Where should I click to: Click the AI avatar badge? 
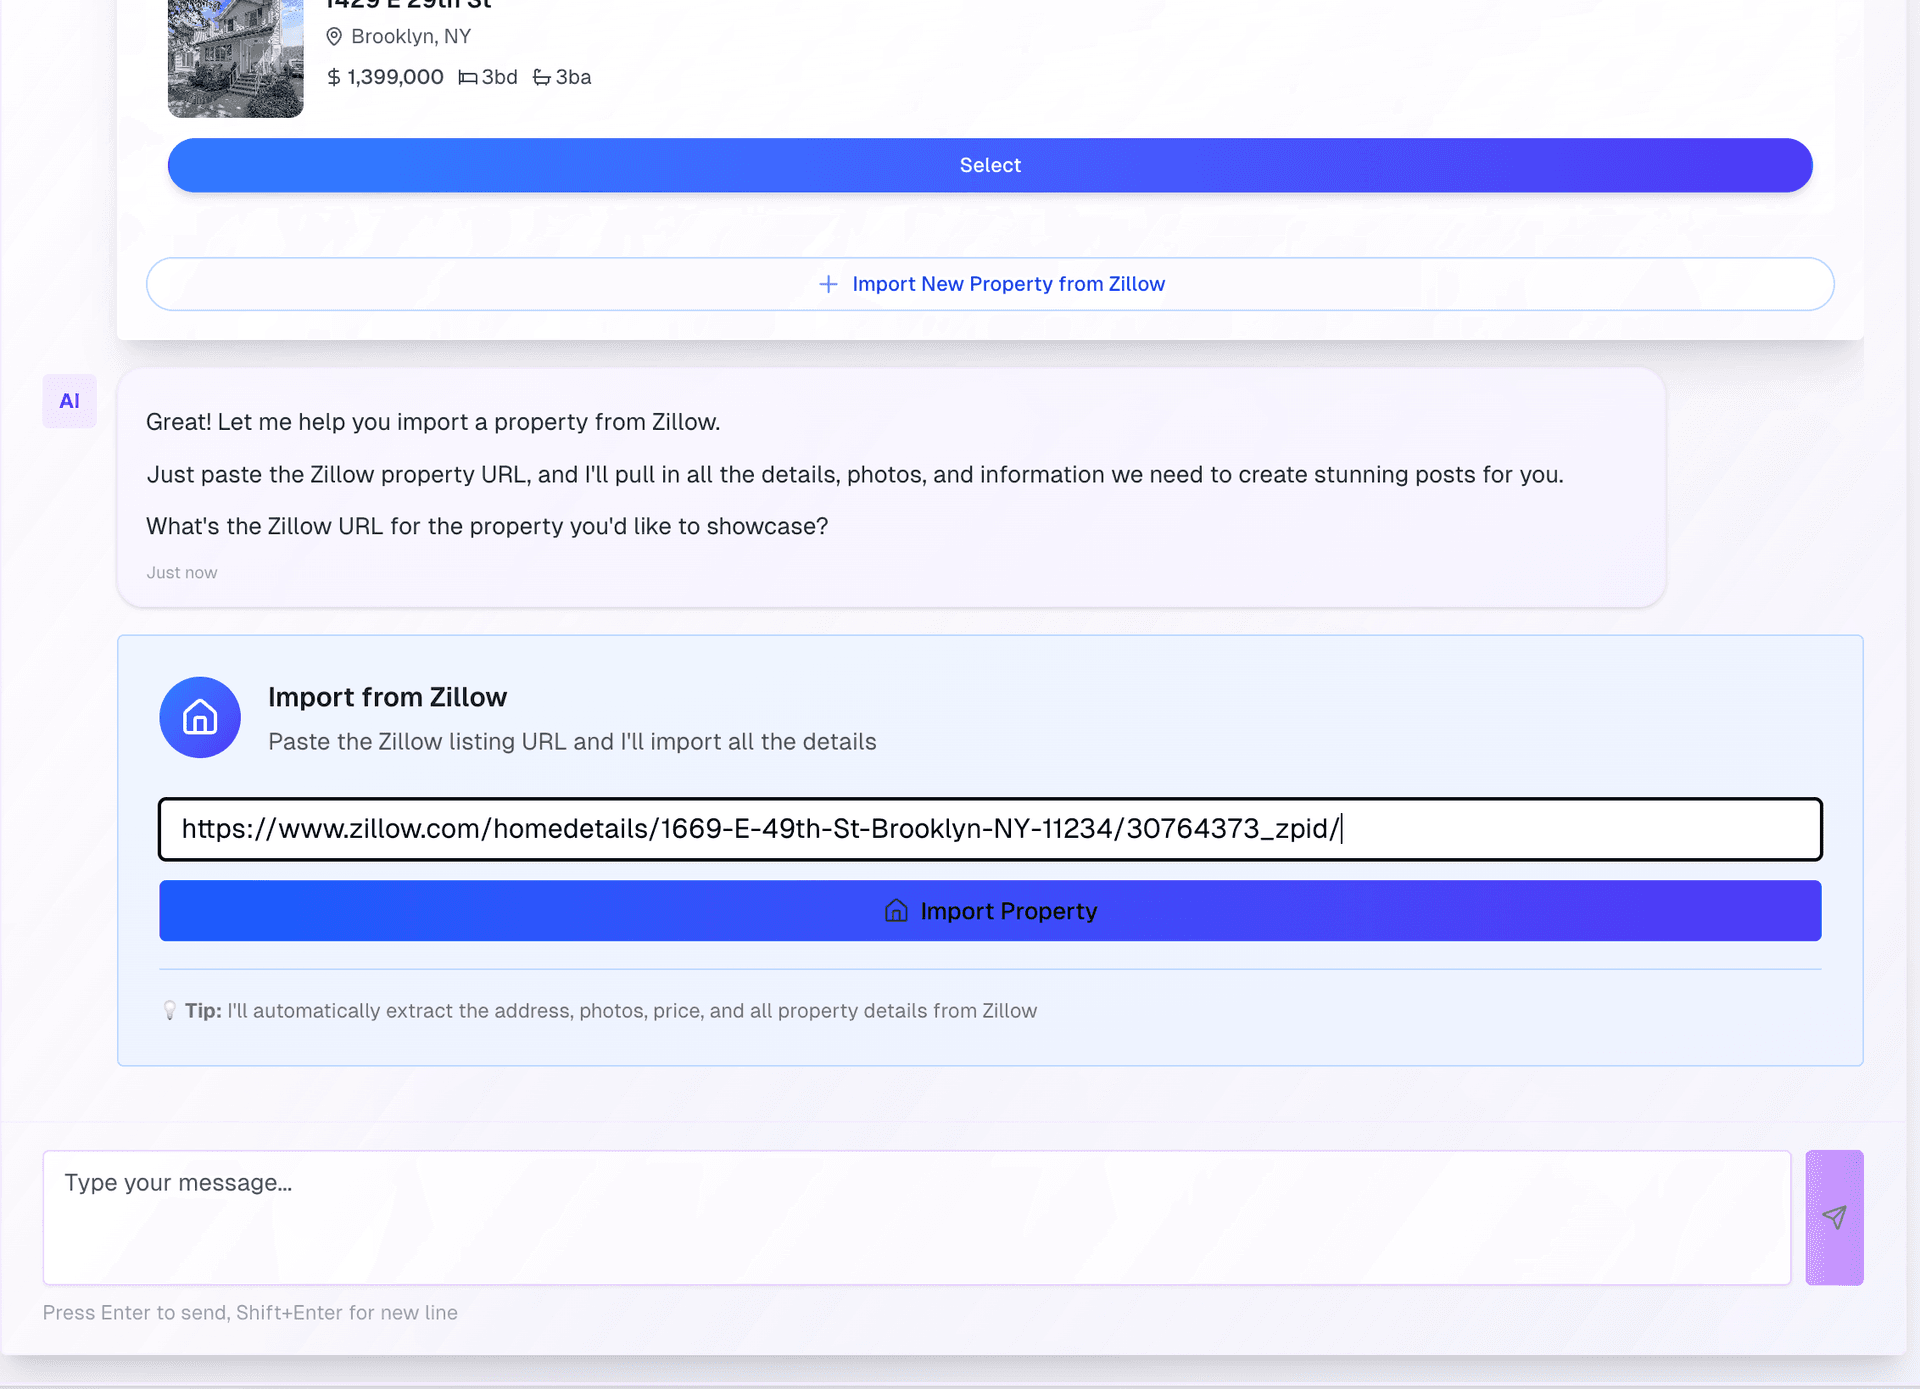[x=69, y=401]
